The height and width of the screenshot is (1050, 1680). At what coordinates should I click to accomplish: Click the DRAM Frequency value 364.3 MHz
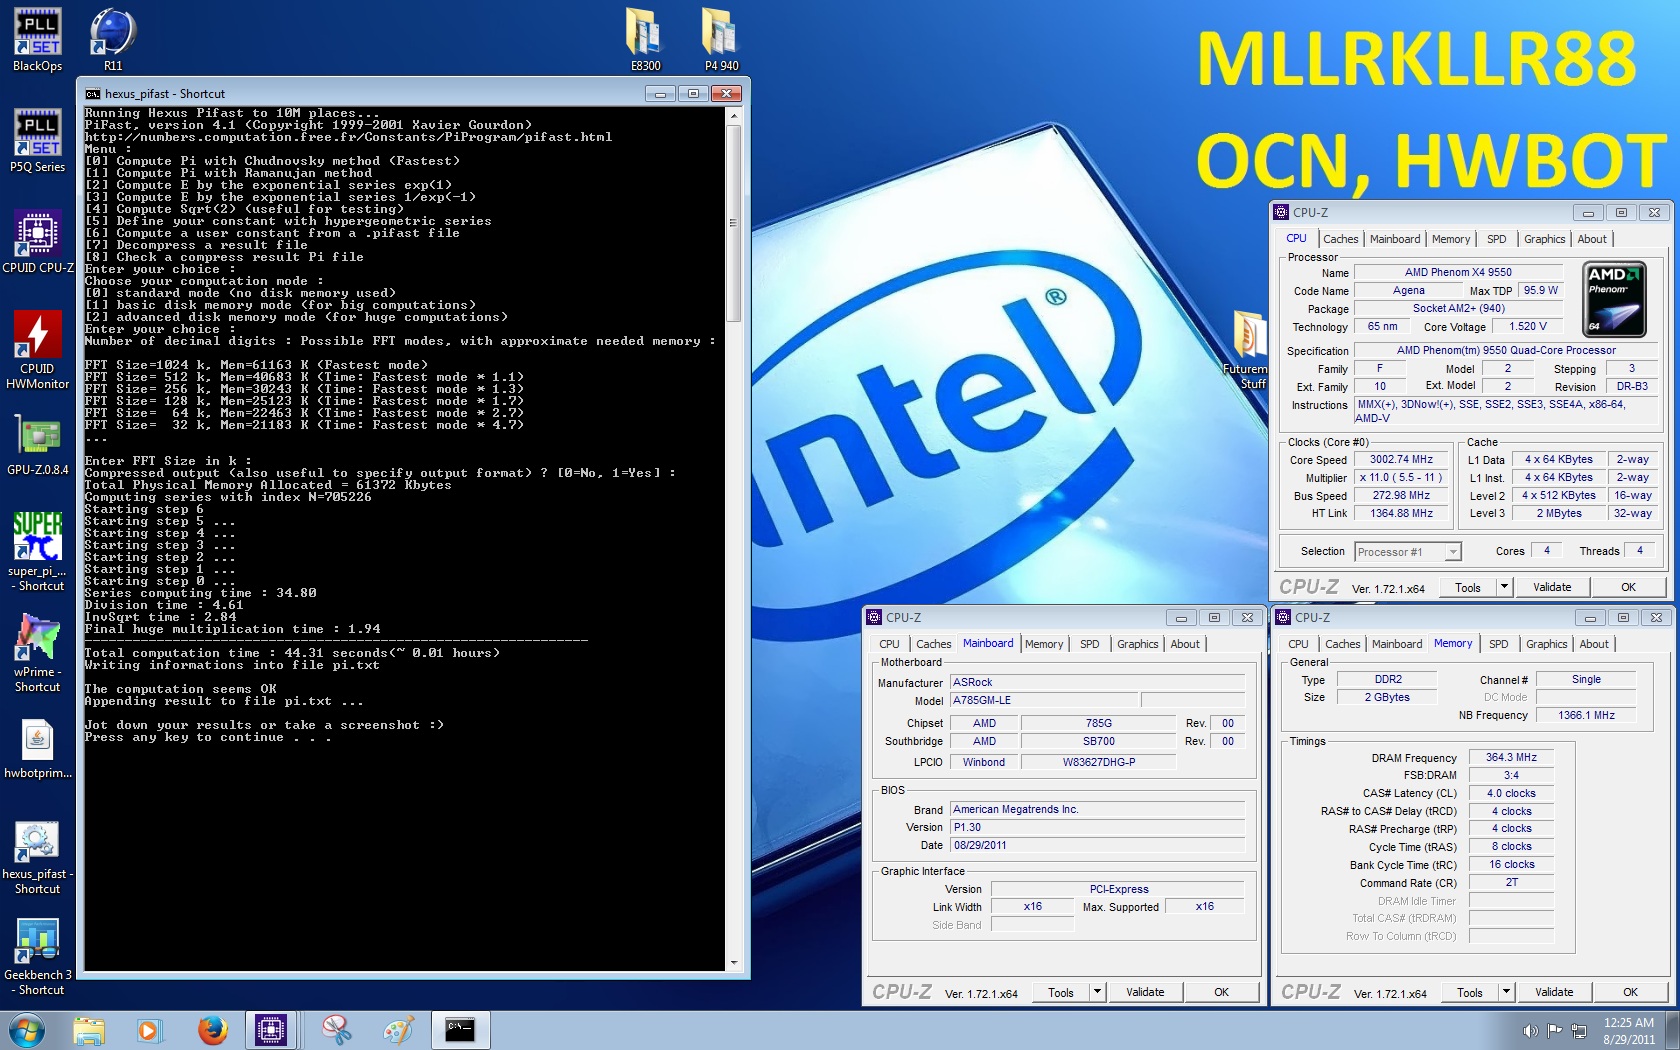[x=1511, y=757]
